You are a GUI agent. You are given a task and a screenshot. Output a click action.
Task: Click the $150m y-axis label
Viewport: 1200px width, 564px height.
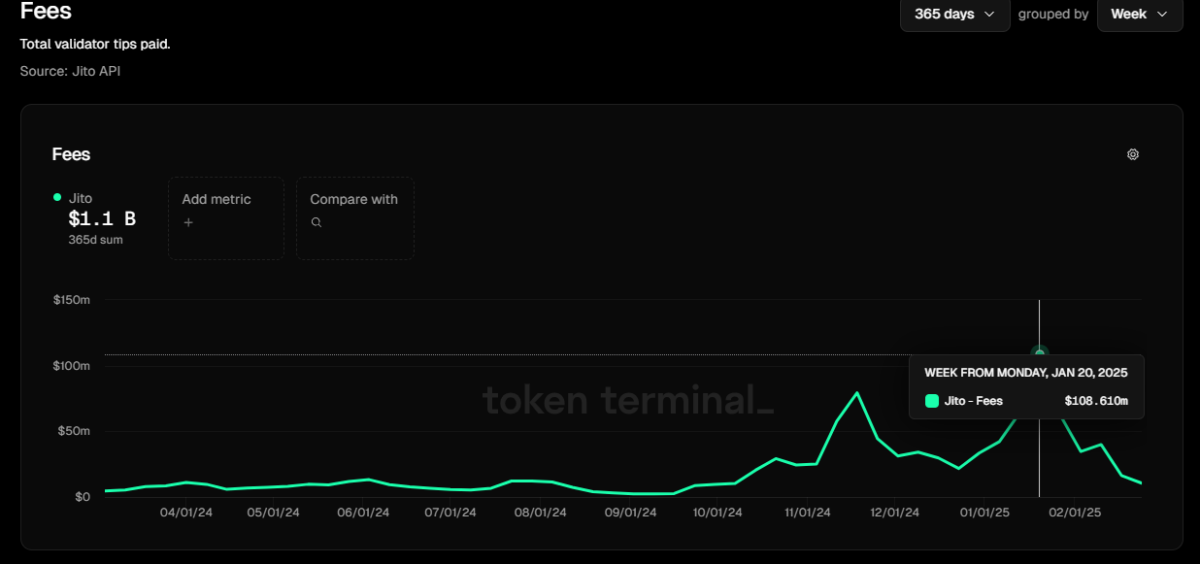click(x=71, y=299)
